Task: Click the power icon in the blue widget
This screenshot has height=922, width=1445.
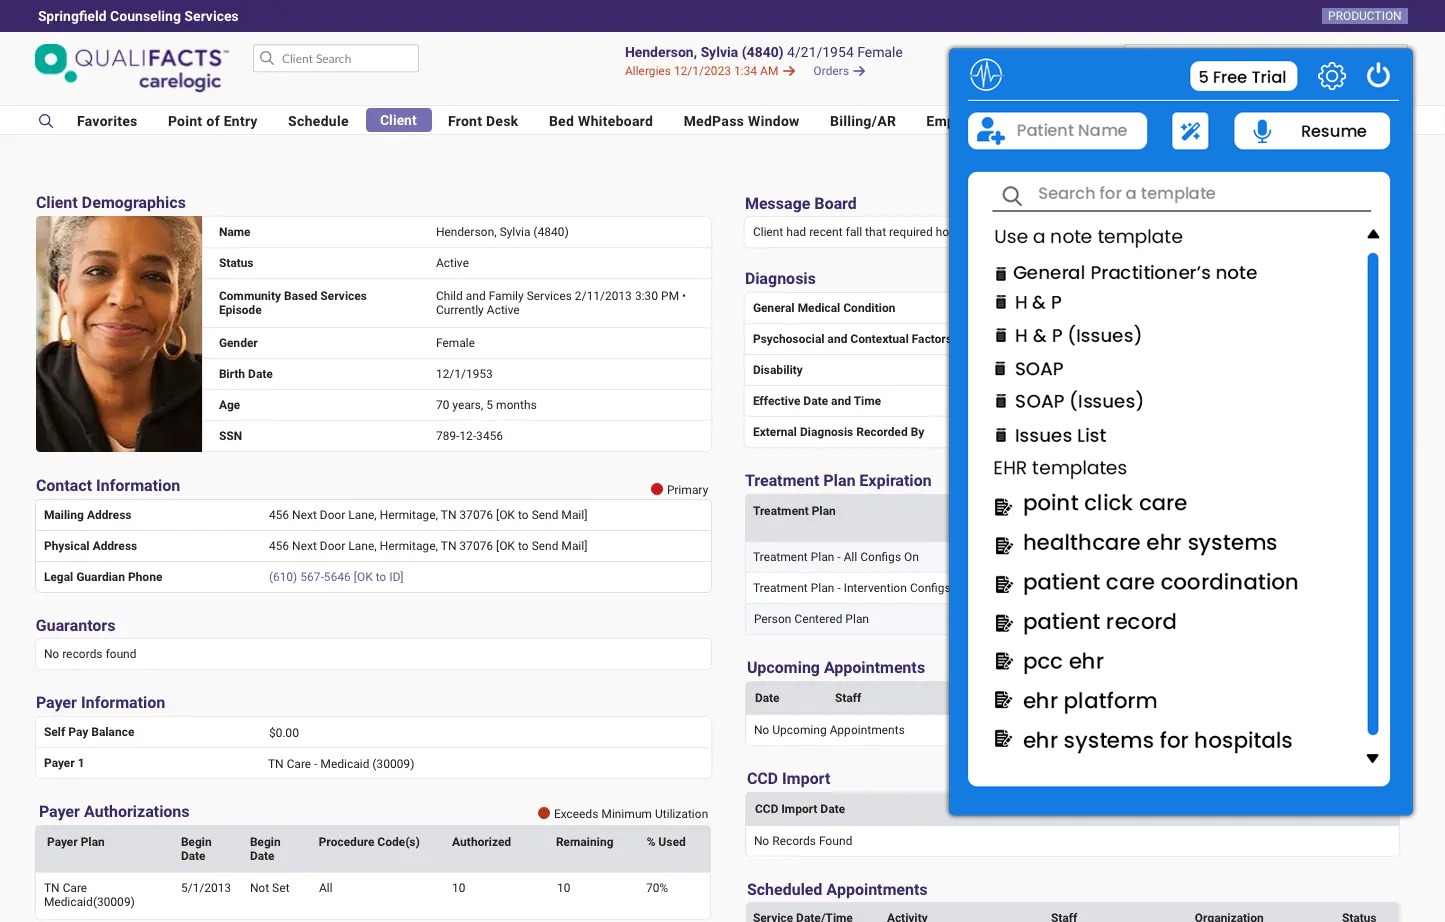Action: (1378, 75)
